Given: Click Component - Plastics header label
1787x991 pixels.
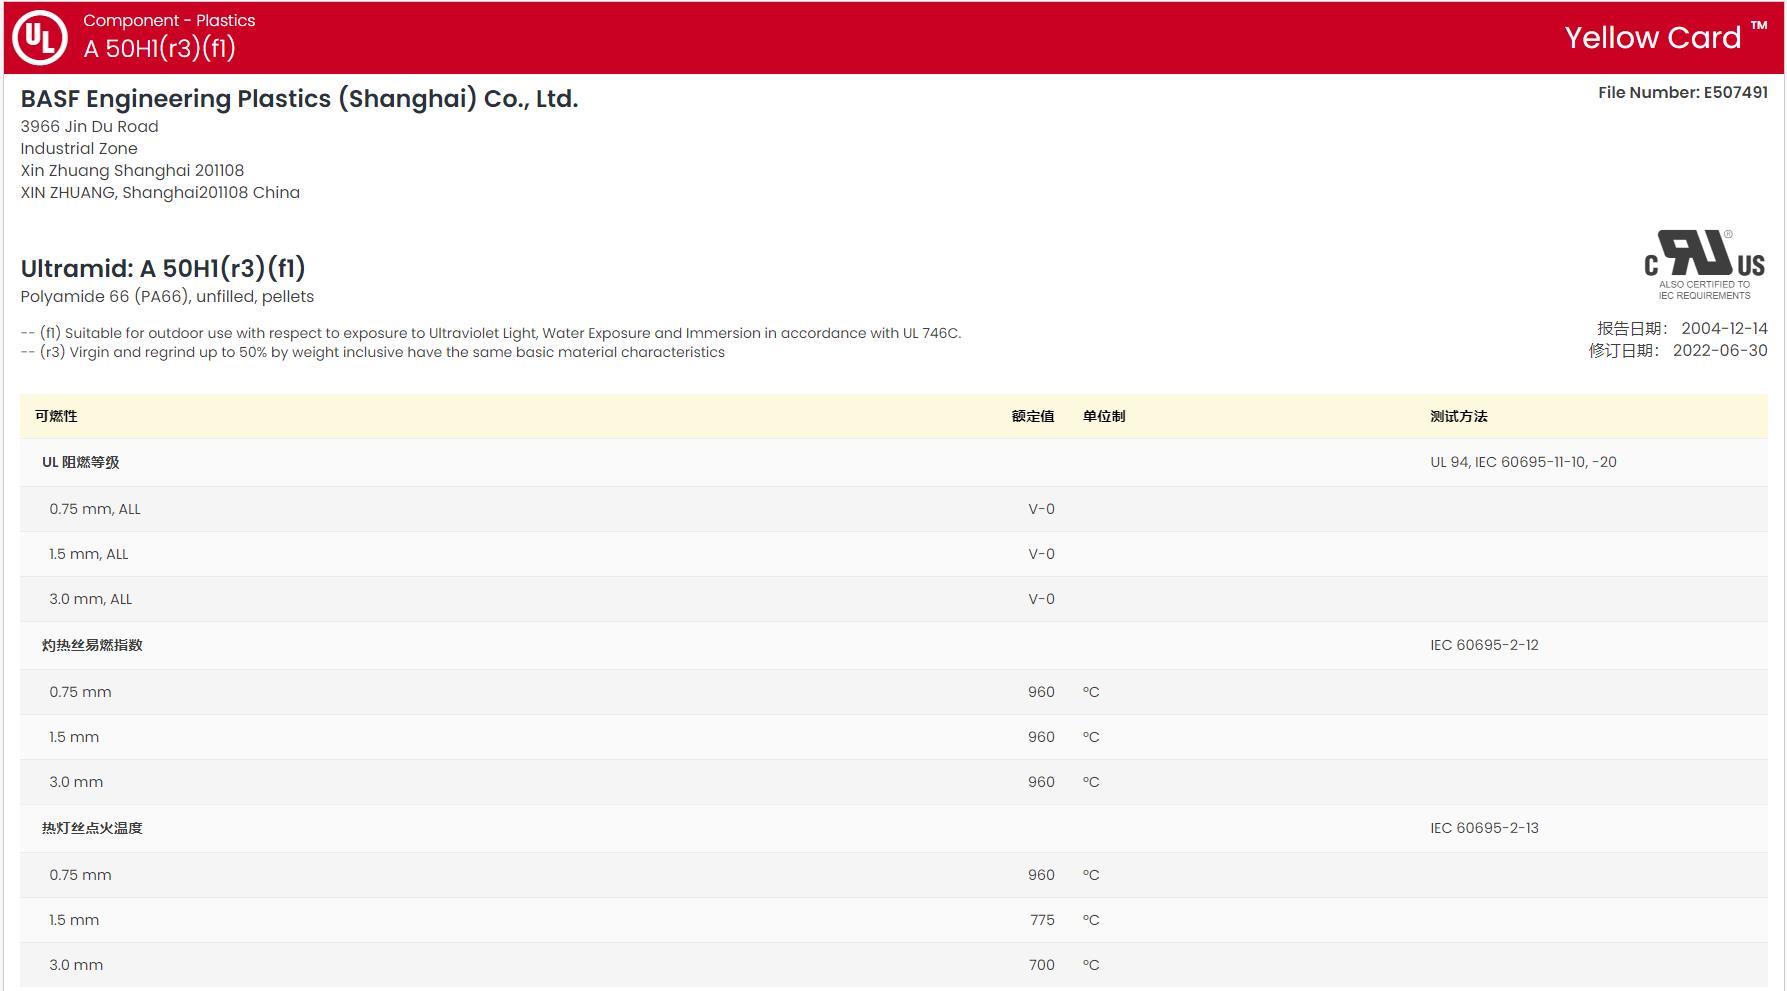Looking at the screenshot, I should 169,20.
